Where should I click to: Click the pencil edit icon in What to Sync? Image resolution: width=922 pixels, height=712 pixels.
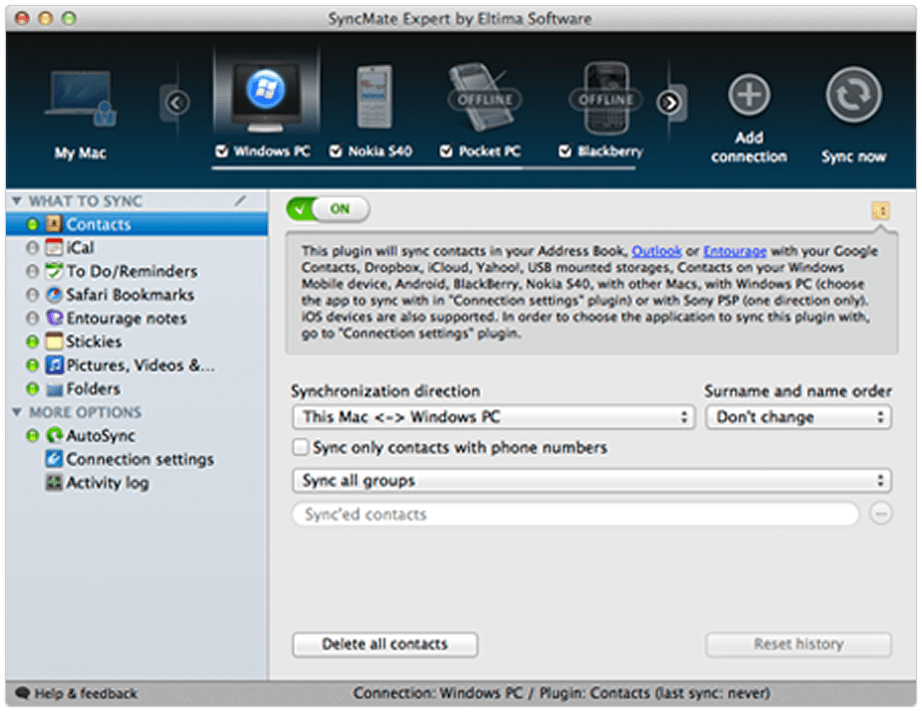(240, 201)
